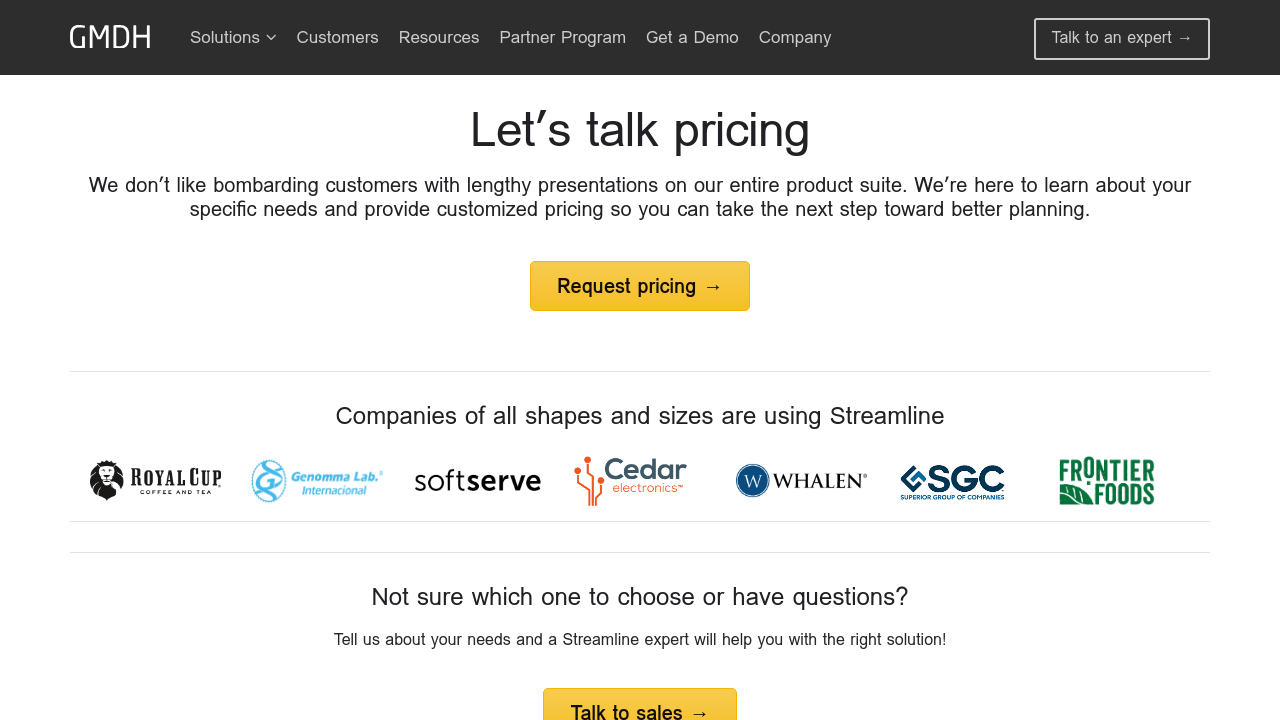The height and width of the screenshot is (720, 1280).
Task: Click the Cedar Electronics logo
Action: (631, 481)
